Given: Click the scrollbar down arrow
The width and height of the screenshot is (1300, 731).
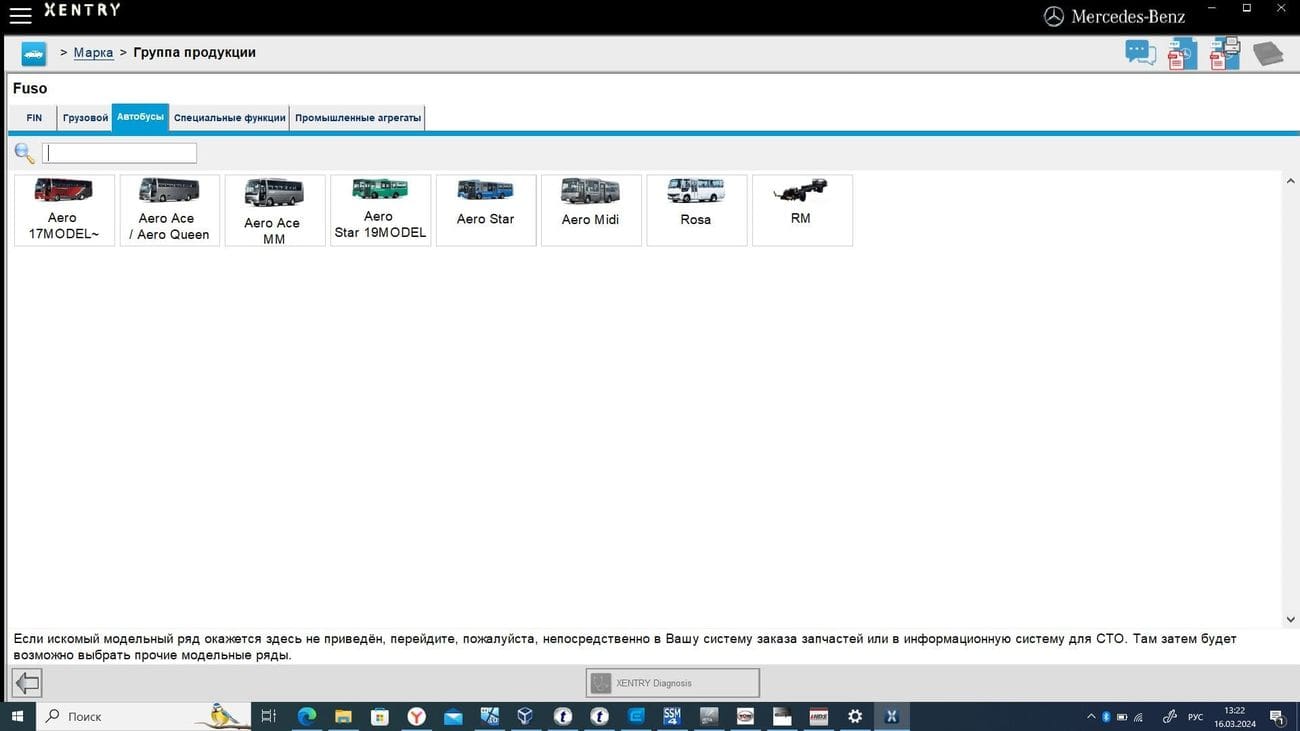Looking at the screenshot, I should (x=1290, y=620).
